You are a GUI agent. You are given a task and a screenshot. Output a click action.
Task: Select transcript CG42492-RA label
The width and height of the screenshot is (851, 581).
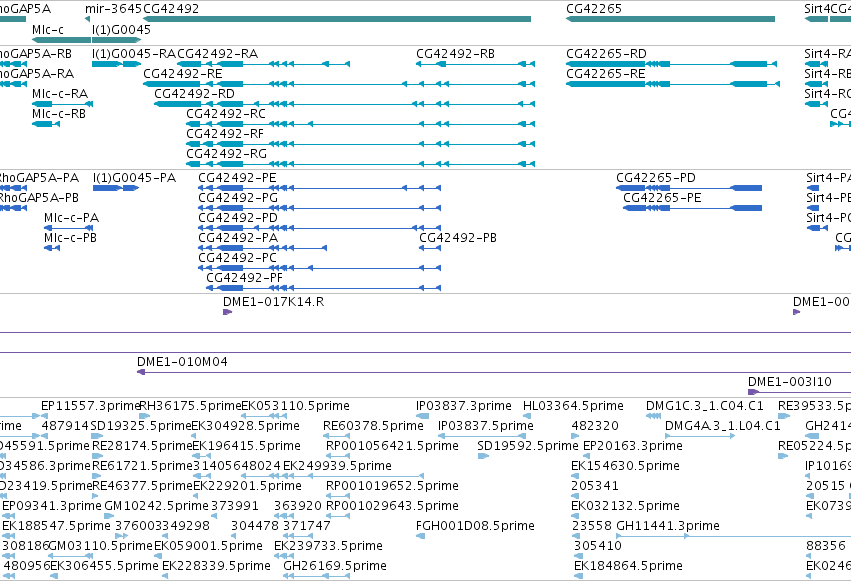[x=218, y=54]
